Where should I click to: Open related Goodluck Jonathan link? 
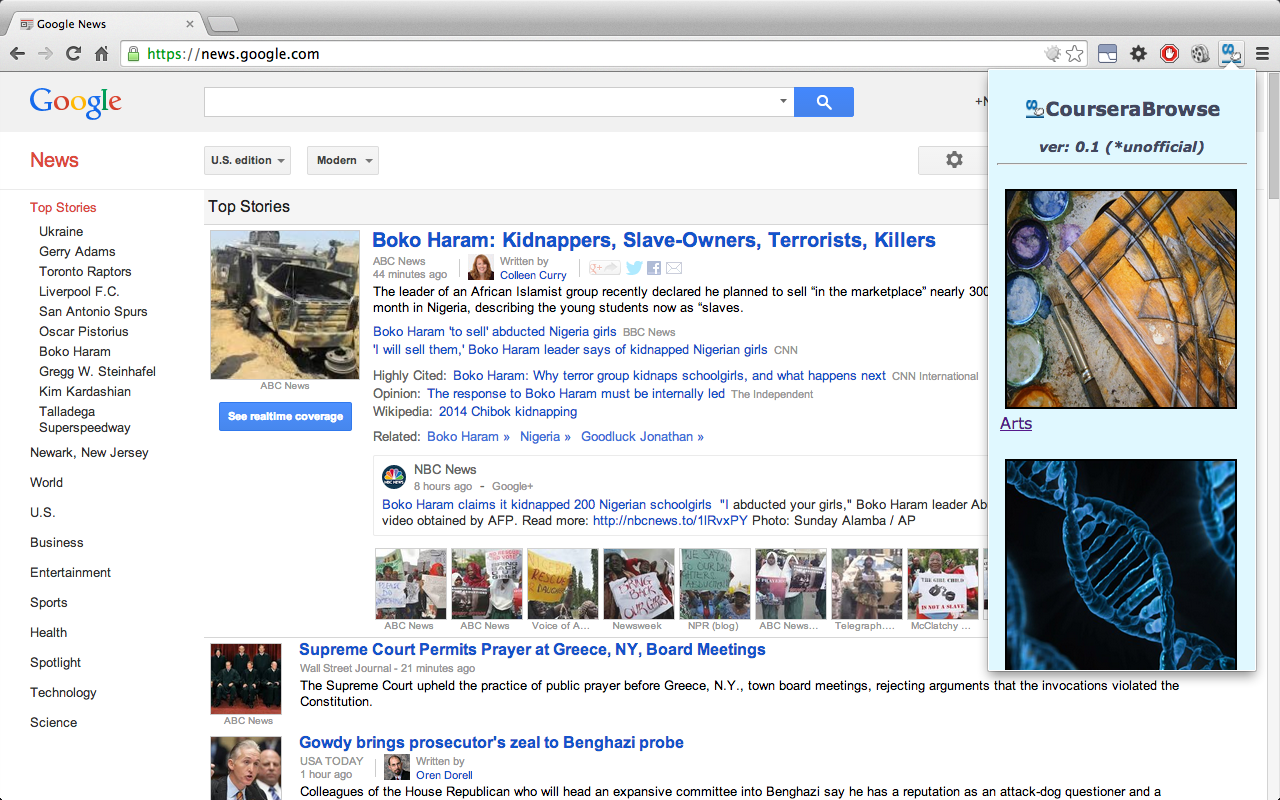[x=642, y=436]
